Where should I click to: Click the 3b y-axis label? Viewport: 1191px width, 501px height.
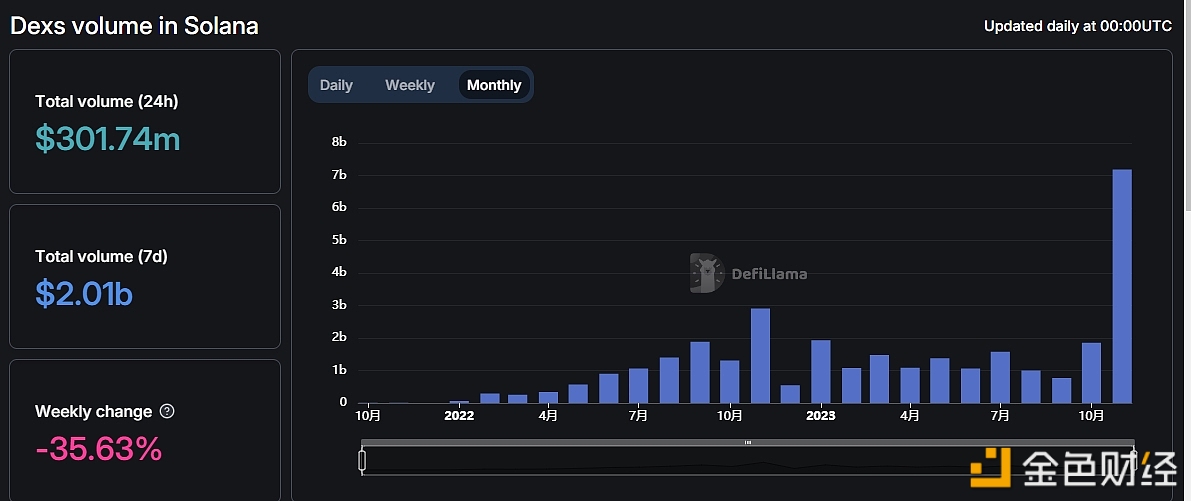339,305
